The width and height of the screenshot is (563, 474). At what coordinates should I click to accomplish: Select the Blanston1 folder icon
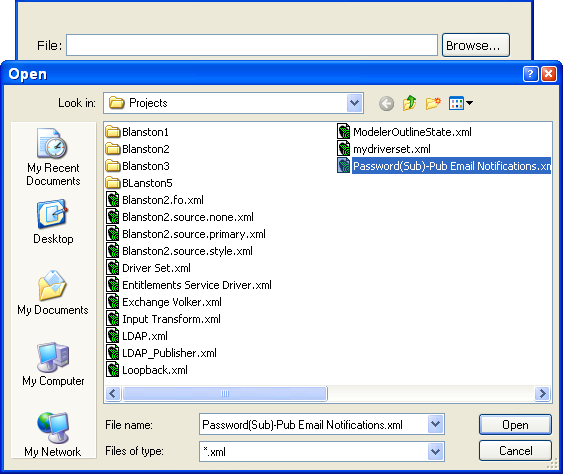(x=113, y=132)
